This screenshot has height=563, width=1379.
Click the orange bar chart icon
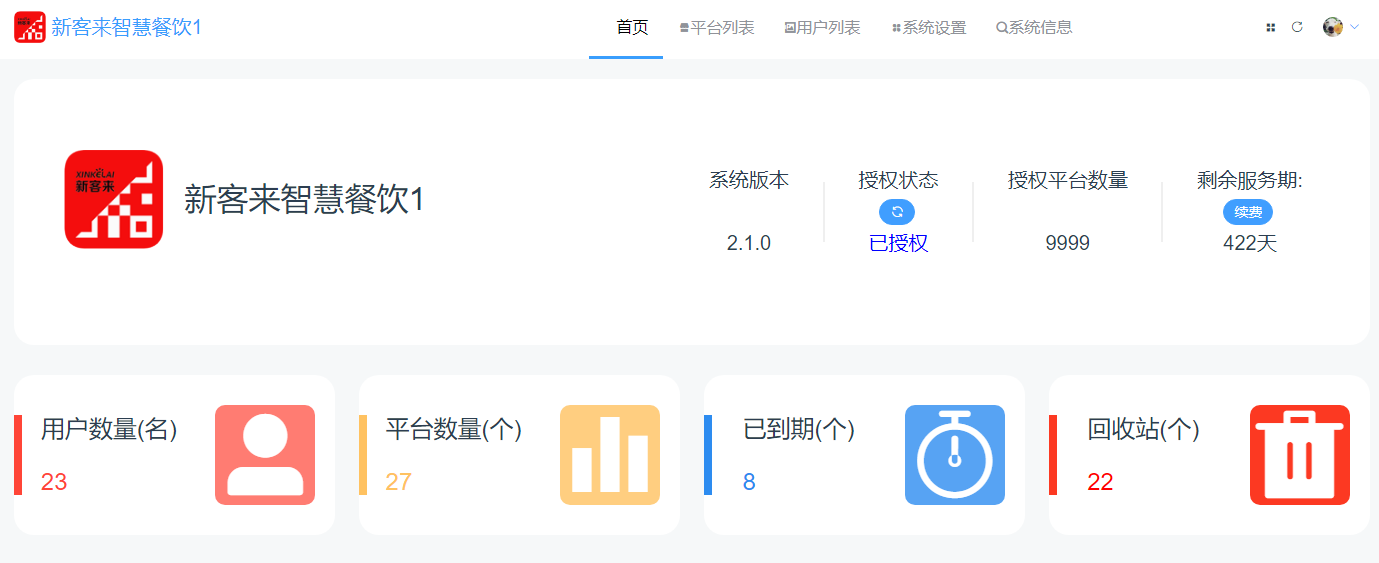(x=610, y=455)
